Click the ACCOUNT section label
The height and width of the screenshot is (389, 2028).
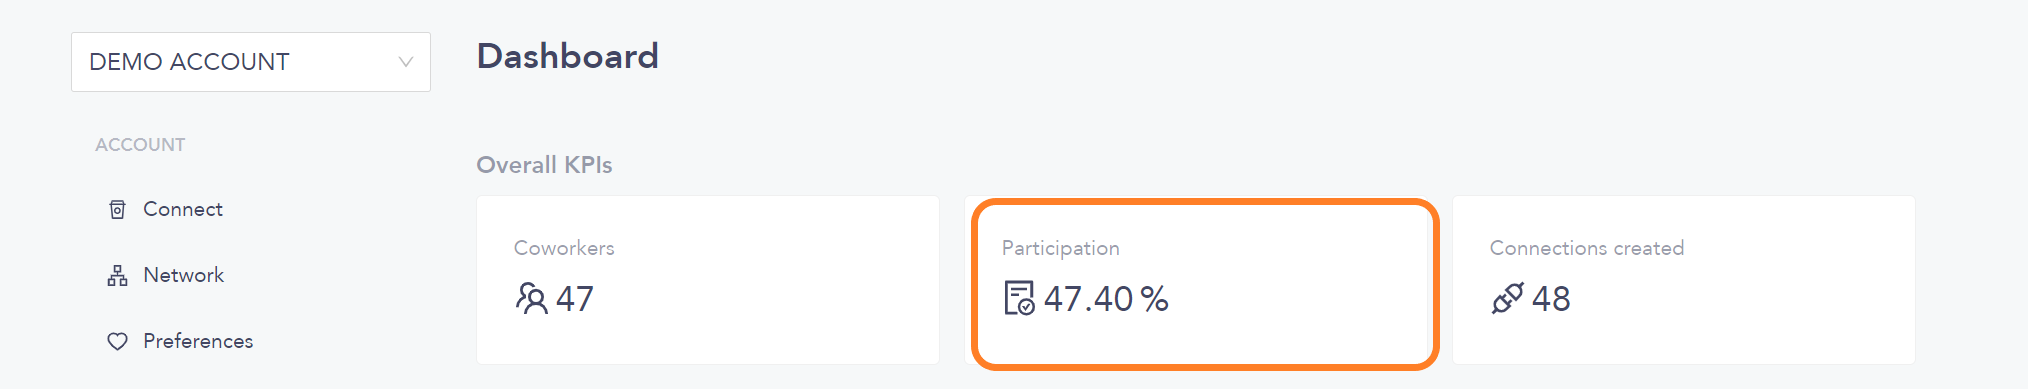coord(140,145)
